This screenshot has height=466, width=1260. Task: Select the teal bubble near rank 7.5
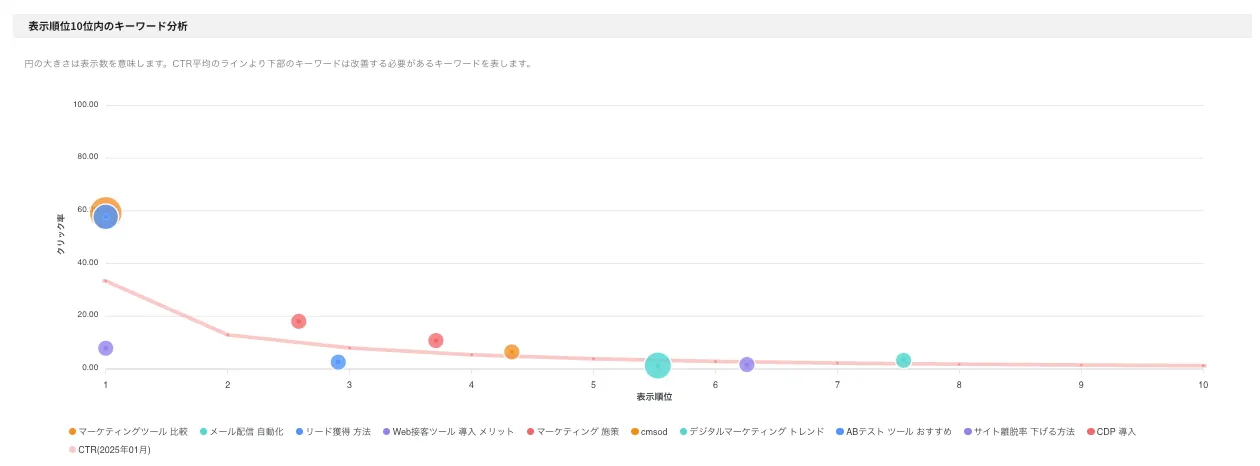[904, 360]
